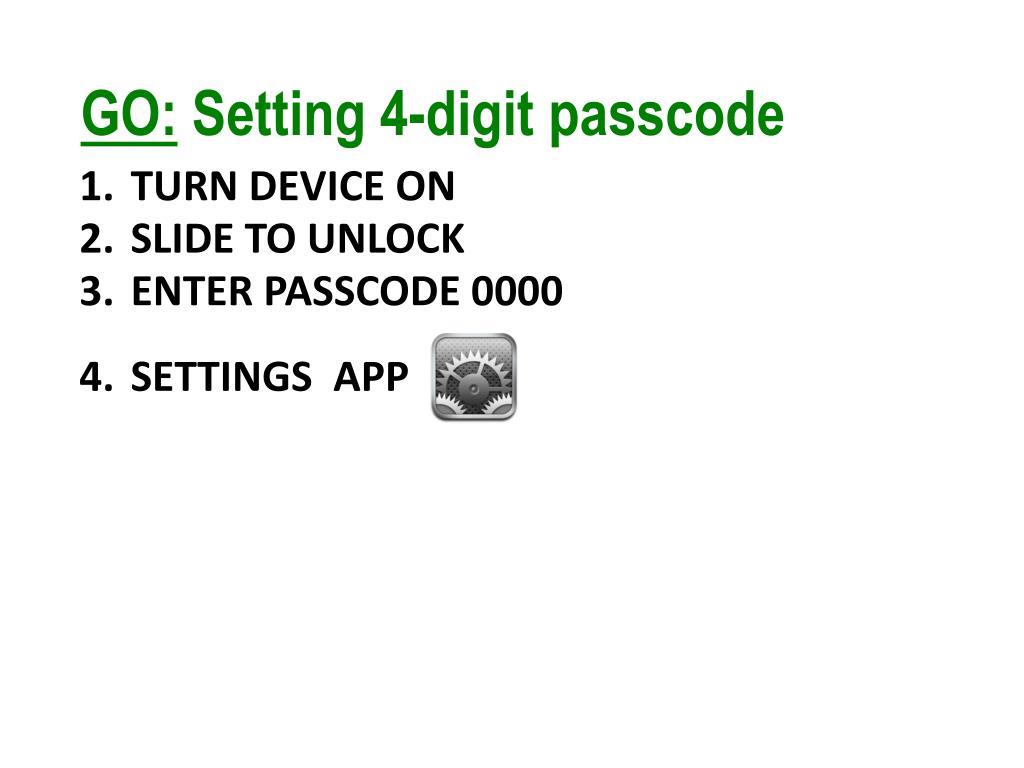The width and height of the screenshot is (1024, 768).
Task: Select the list number 3.
Action: [97, 291]
